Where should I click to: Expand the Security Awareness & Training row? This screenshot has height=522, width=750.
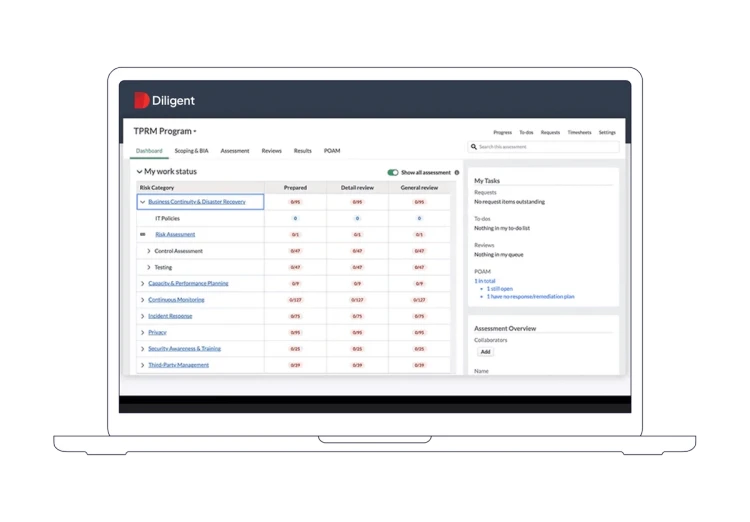[143, 349]
